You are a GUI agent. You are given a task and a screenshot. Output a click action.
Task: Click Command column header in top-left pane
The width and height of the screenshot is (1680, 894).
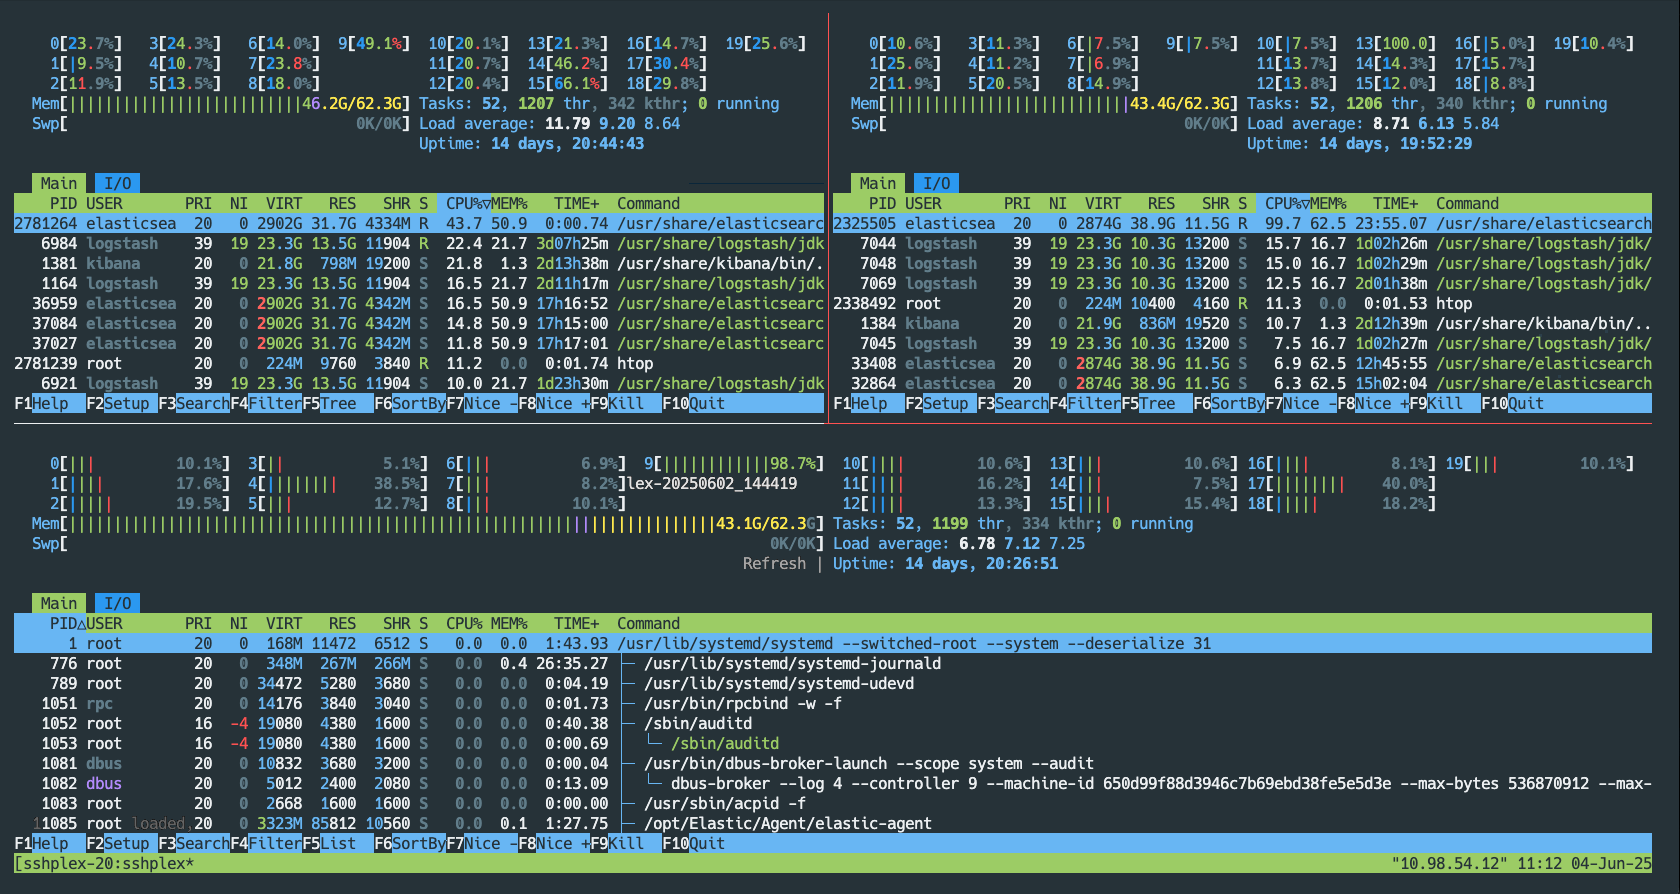[648, 203]
